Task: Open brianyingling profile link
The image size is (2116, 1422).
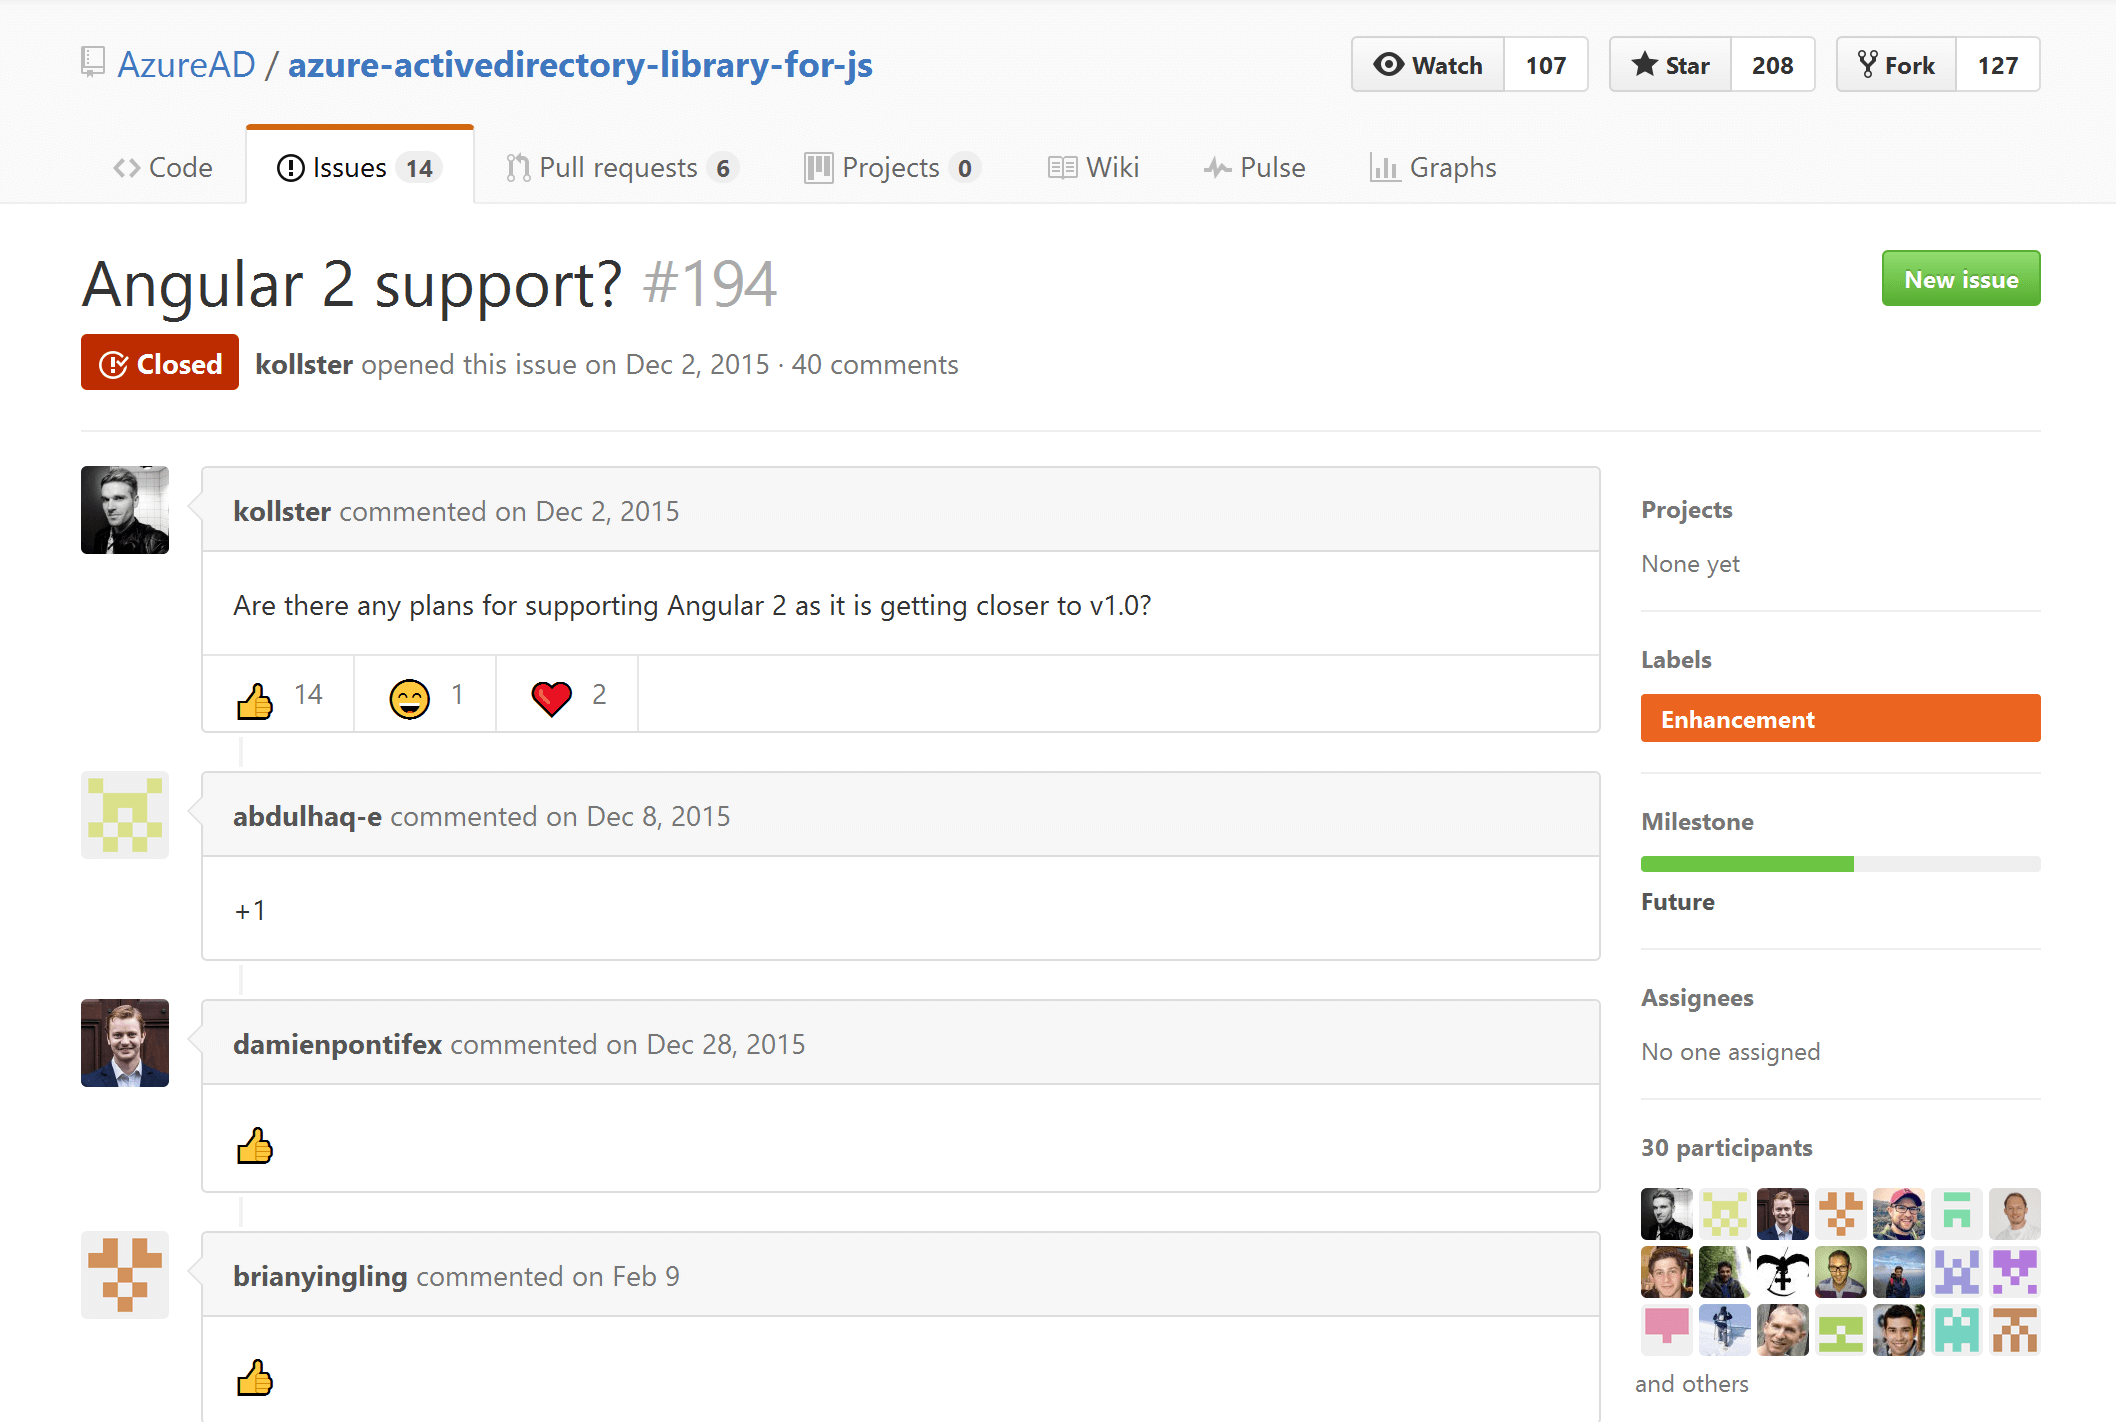Action: (320, 1276)
